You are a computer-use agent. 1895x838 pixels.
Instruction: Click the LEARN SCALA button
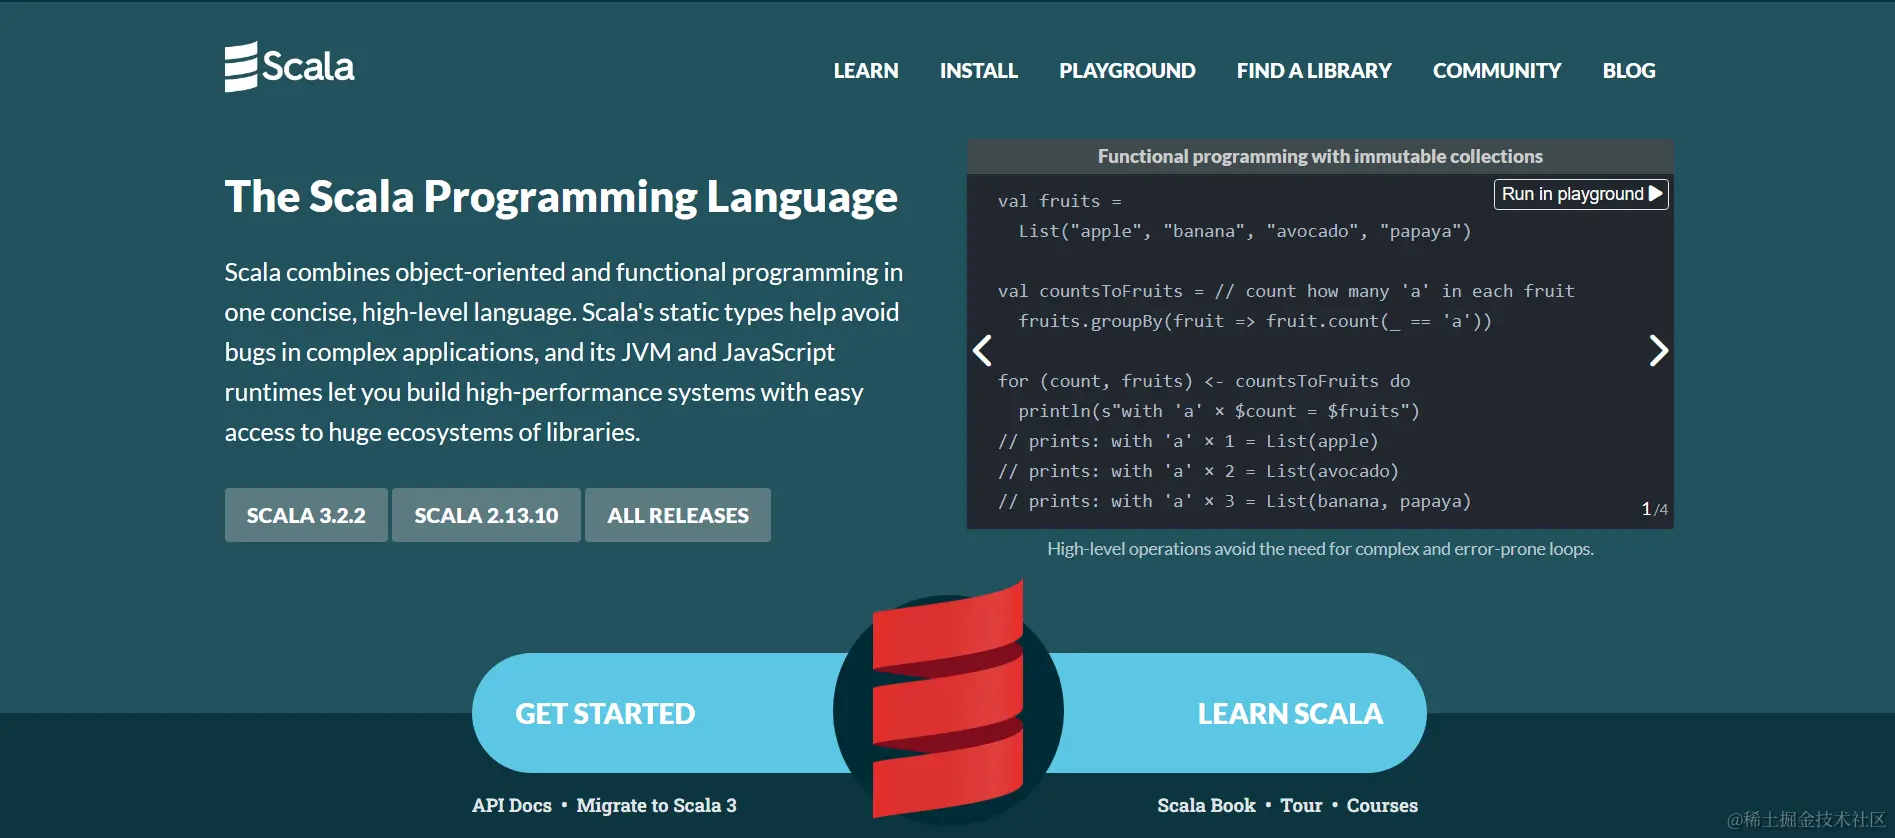(1290, 713)
